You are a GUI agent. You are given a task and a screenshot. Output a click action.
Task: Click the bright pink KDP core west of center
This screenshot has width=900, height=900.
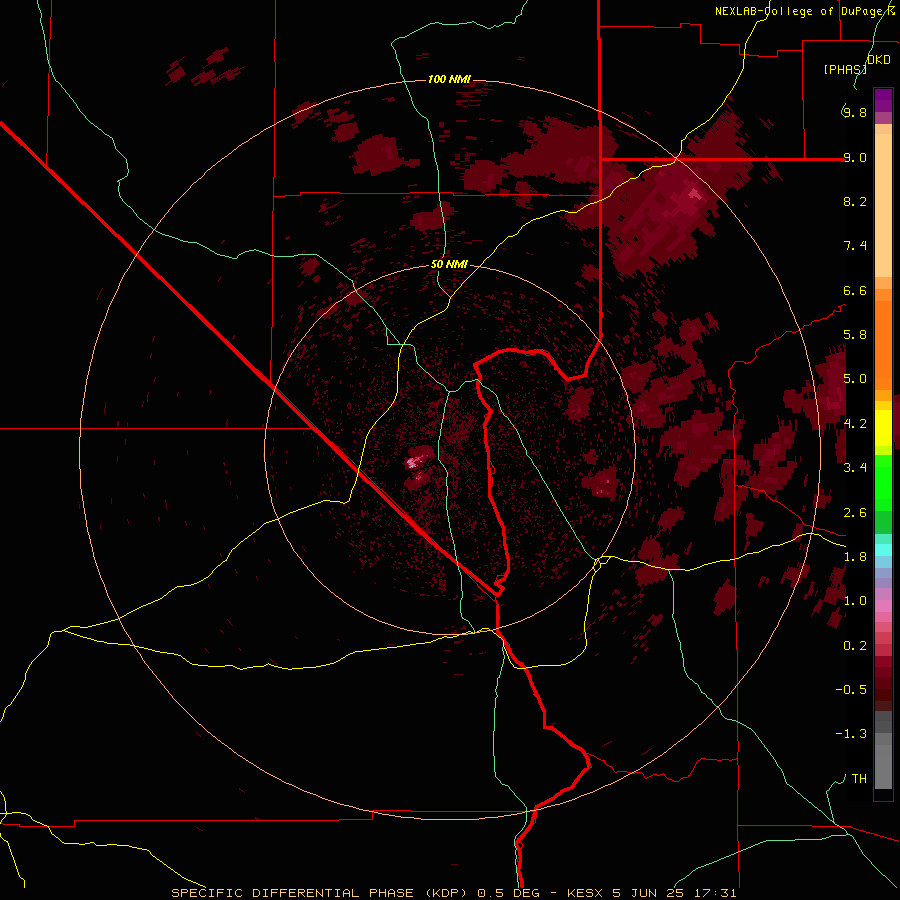click(413, 461)
